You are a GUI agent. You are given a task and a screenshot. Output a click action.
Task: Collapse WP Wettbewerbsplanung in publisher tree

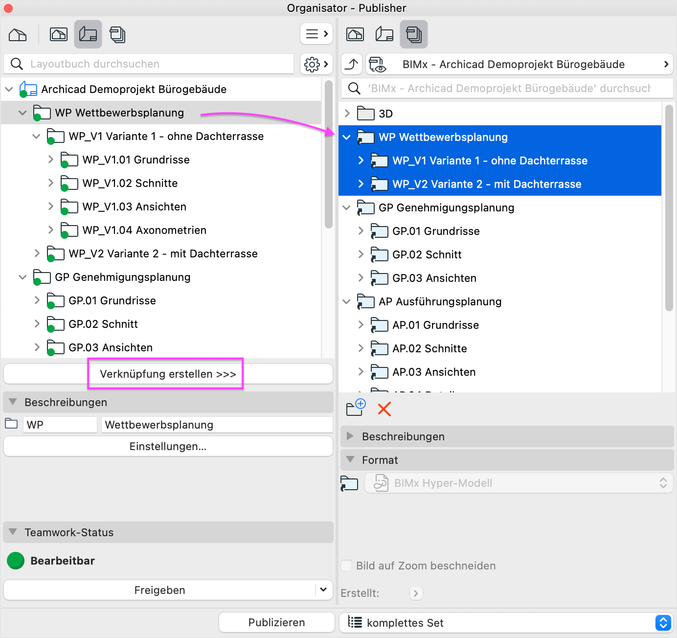[x=346, y=137]
